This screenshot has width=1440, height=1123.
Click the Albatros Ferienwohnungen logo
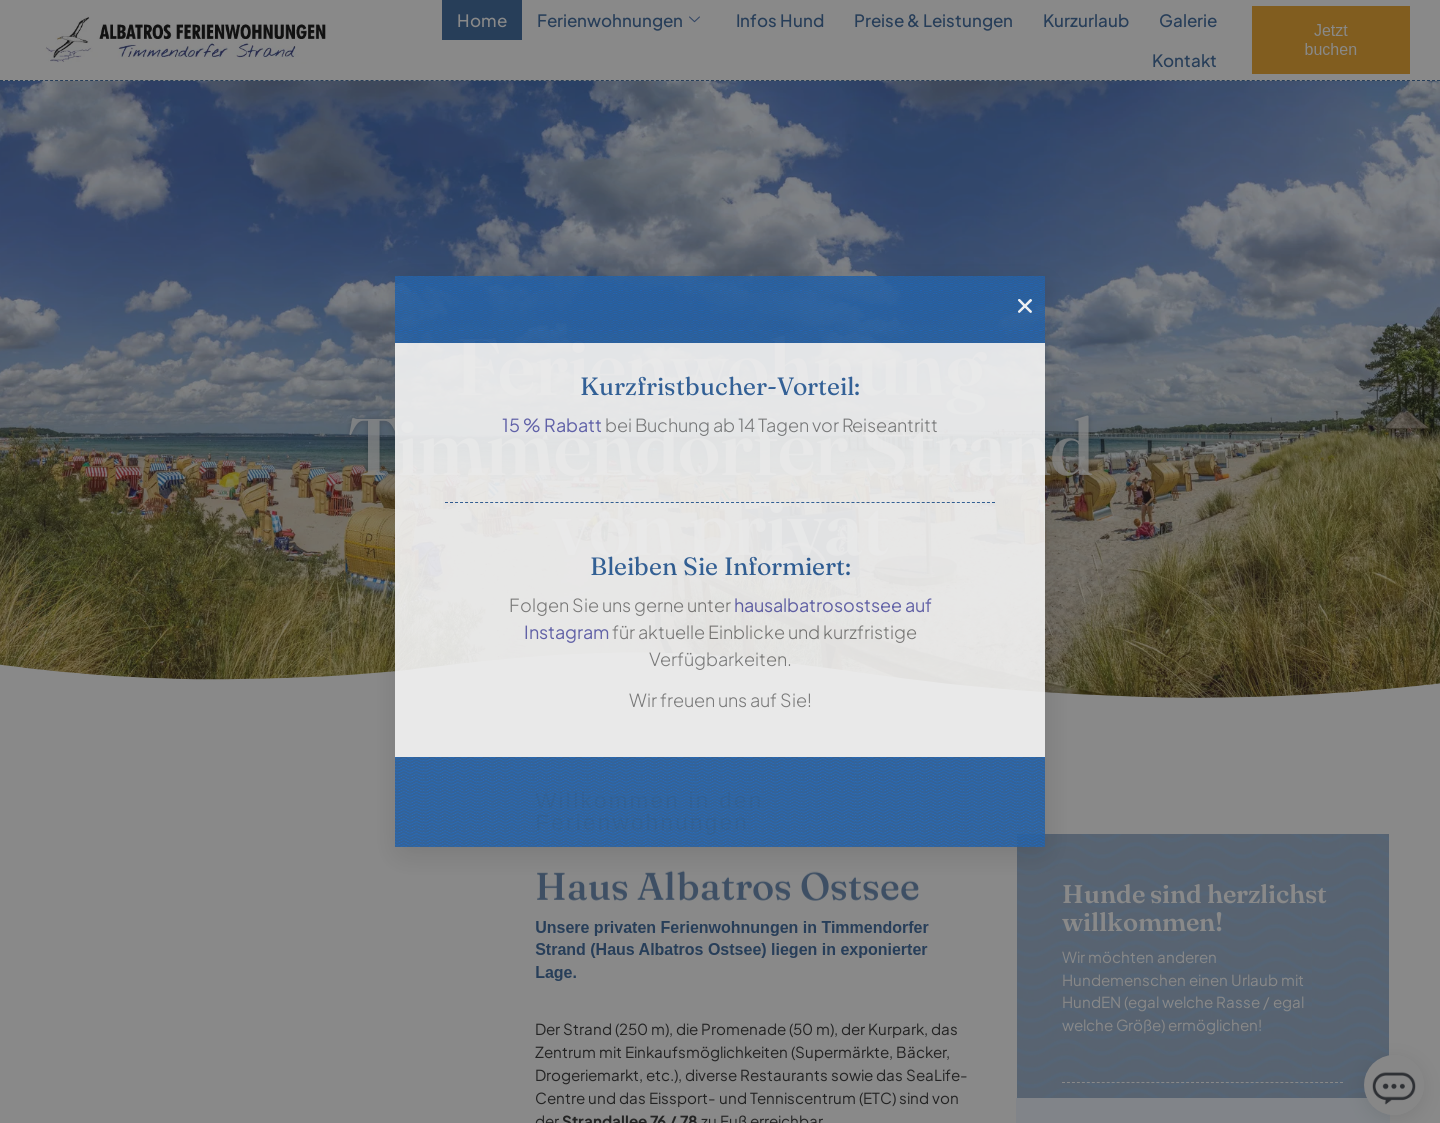pyautogui.click(x=186, y=40)
